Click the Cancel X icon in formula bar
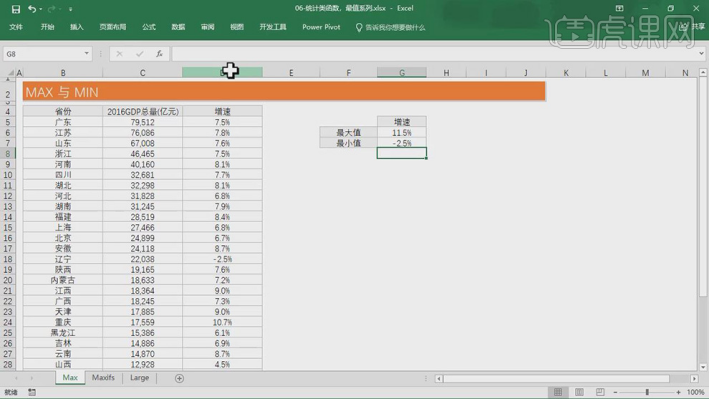The height and width of the screenshot is (399, 709). click(119, 54)
